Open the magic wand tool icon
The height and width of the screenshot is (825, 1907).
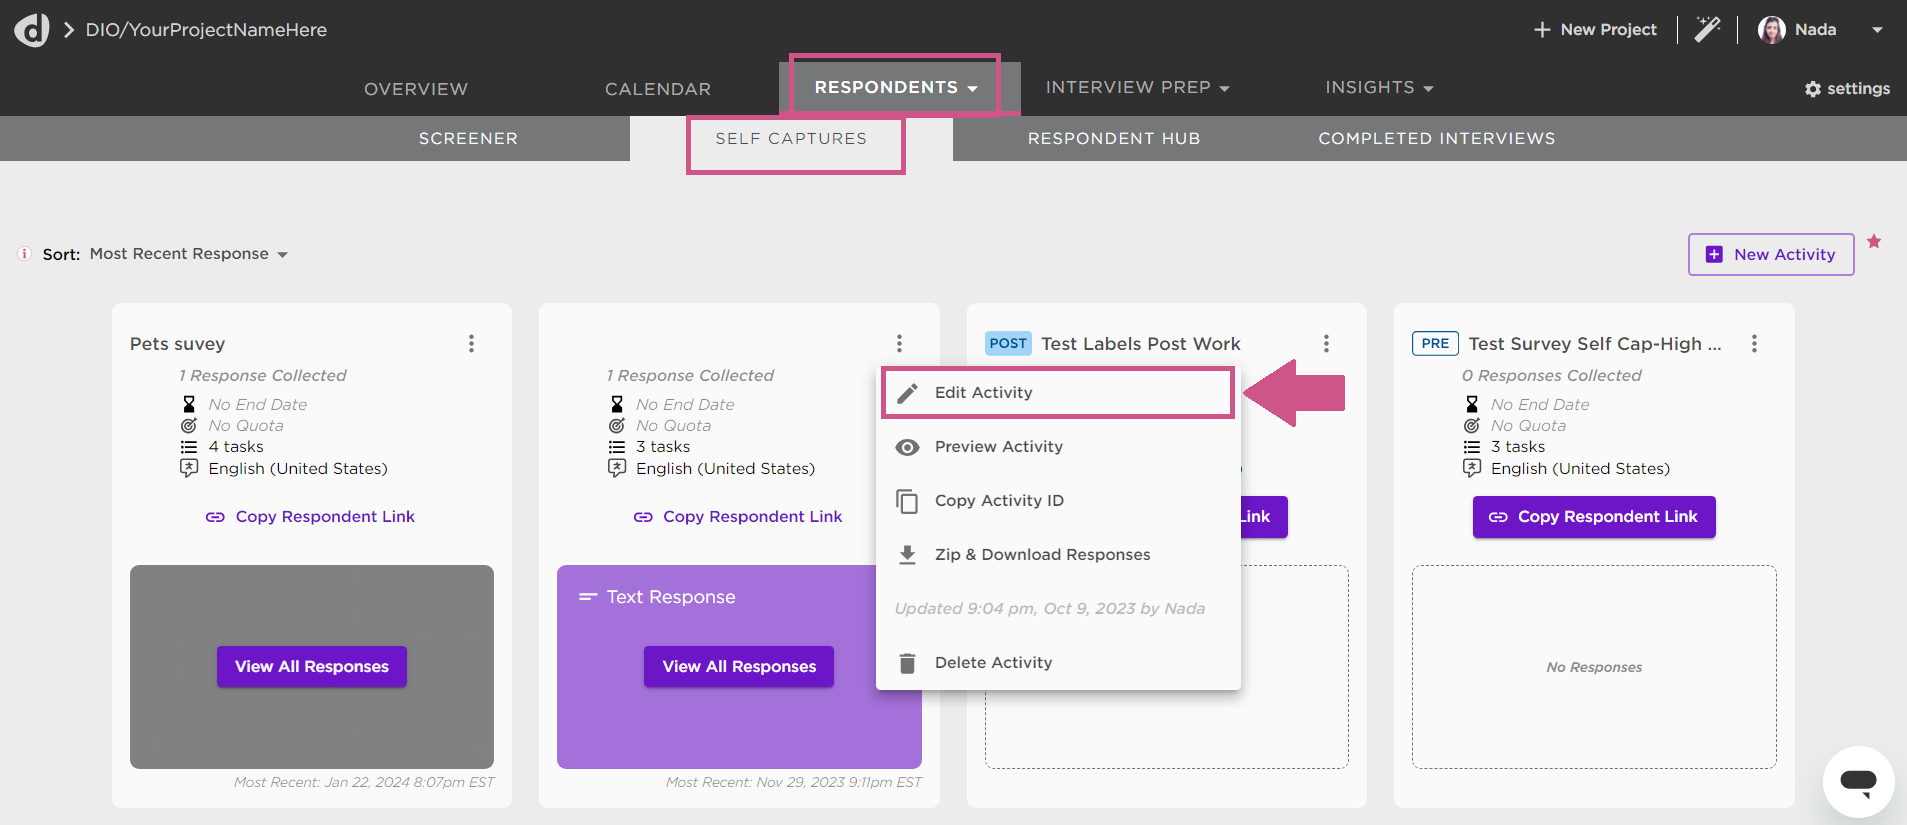[x=1707, y=29]
